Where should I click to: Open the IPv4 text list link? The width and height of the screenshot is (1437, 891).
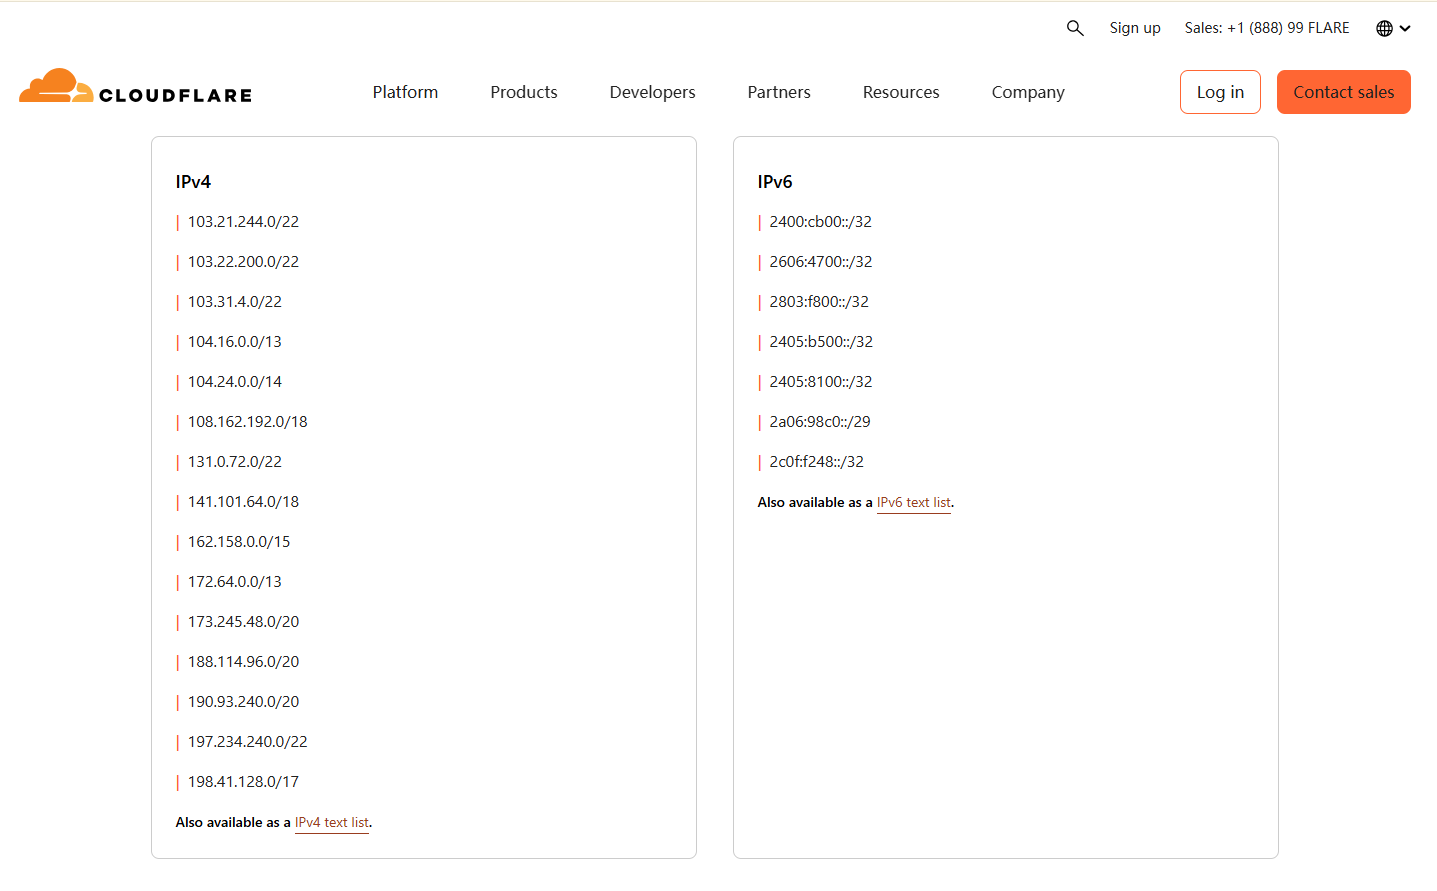[332, 822]
